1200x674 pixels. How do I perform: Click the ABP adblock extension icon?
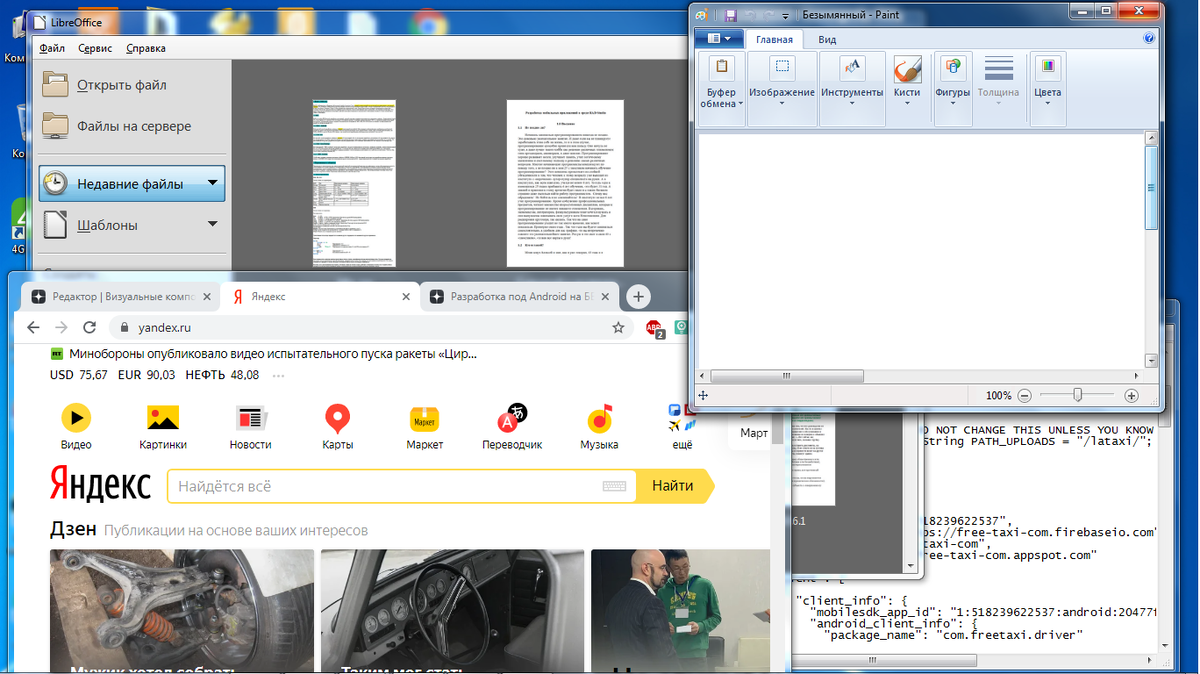655,327
